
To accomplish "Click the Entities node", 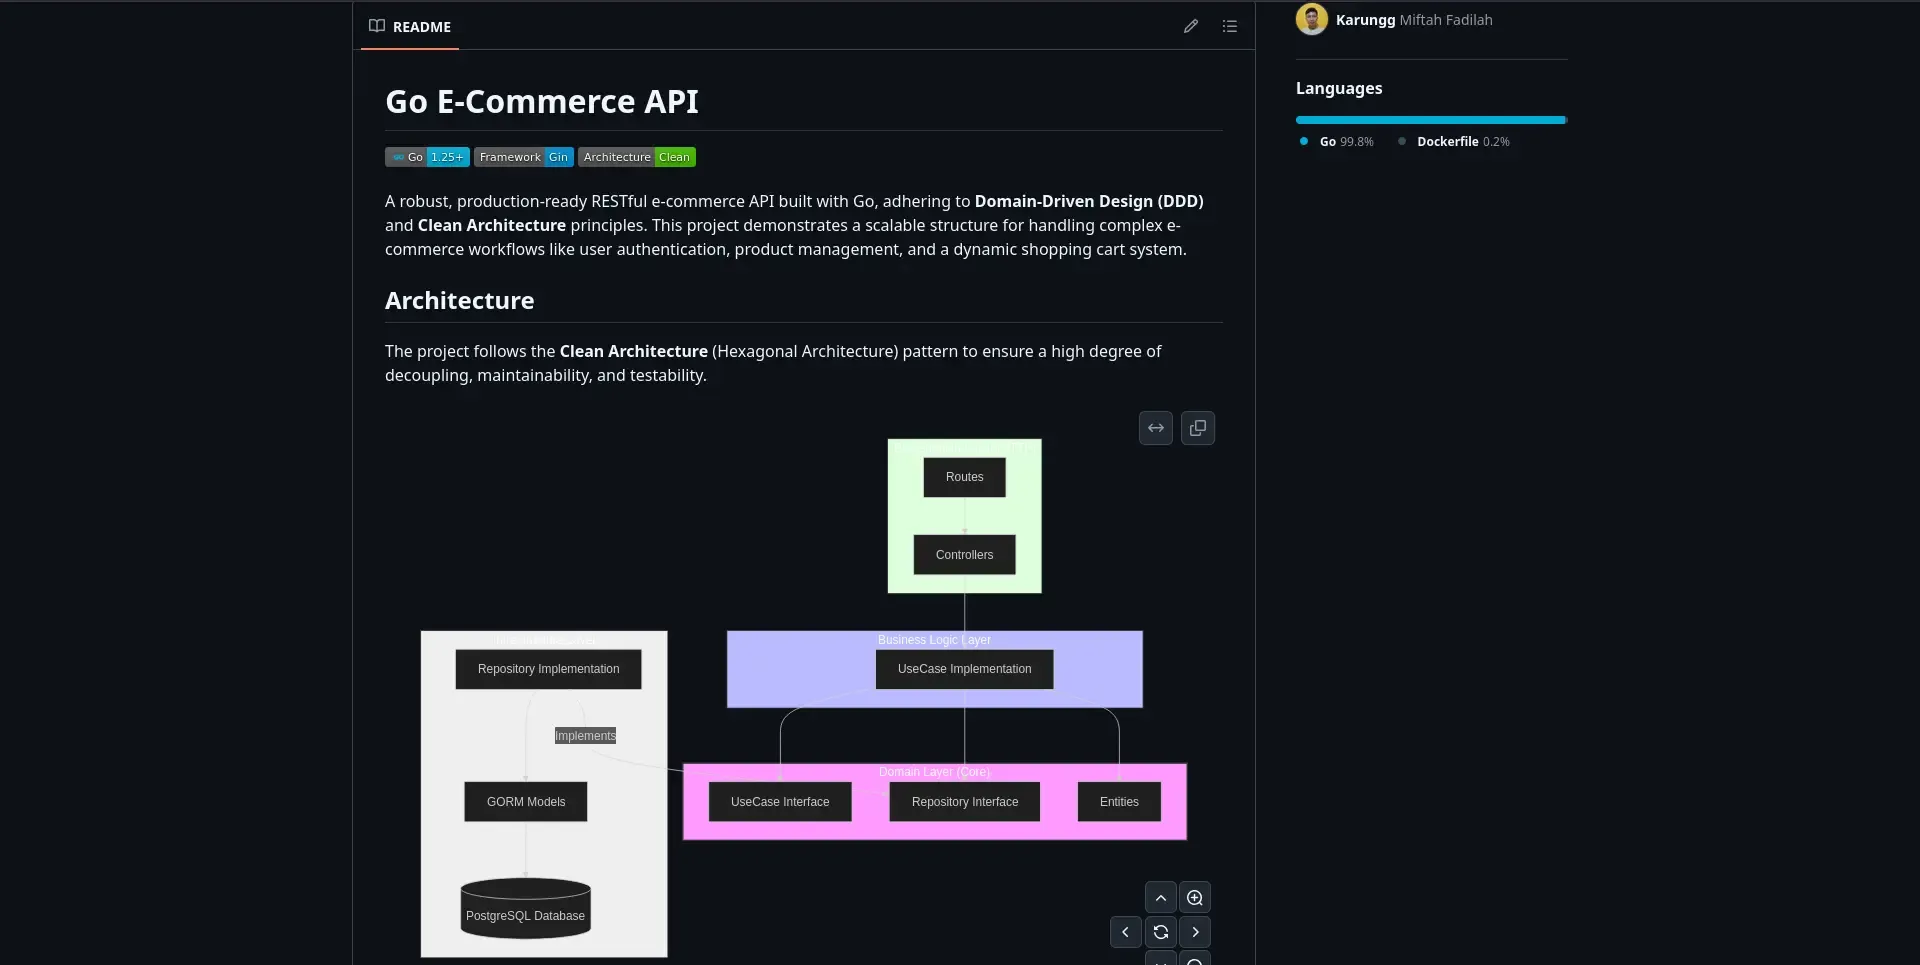I will [1119, 802].
